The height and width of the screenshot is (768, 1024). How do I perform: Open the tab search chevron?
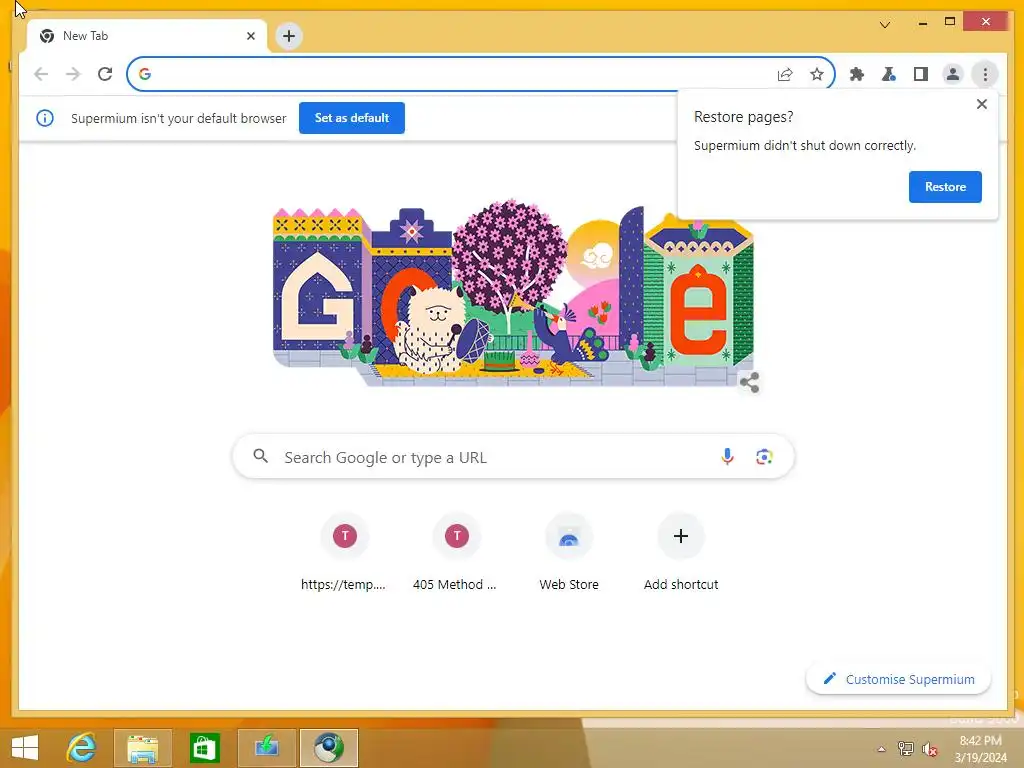tap(885, 25)
